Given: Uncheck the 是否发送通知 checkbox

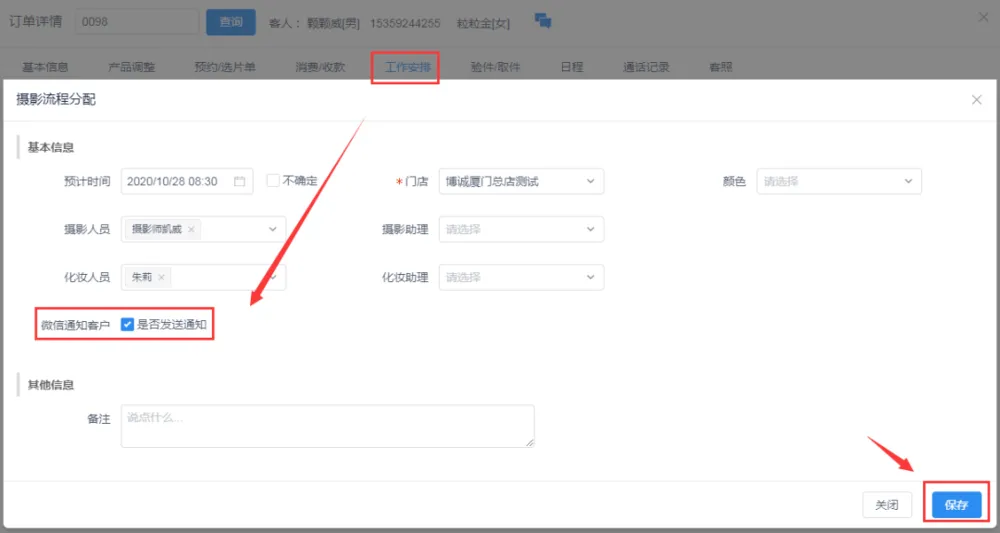Looking at the screenshot, I should pyautogui.click(x=128, y=324).
